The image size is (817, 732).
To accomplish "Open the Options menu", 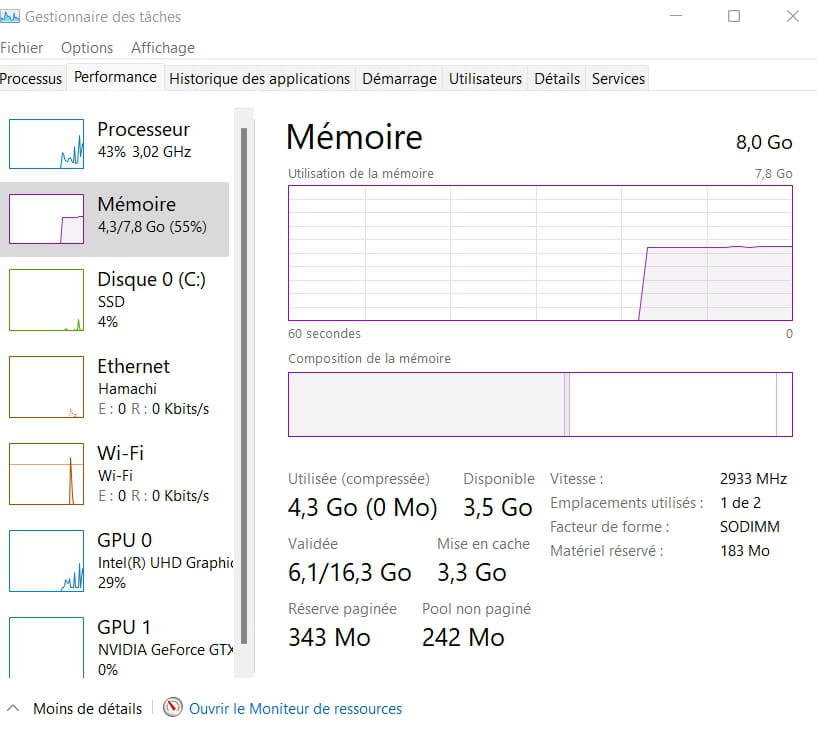I will click(x=86, y=48).
